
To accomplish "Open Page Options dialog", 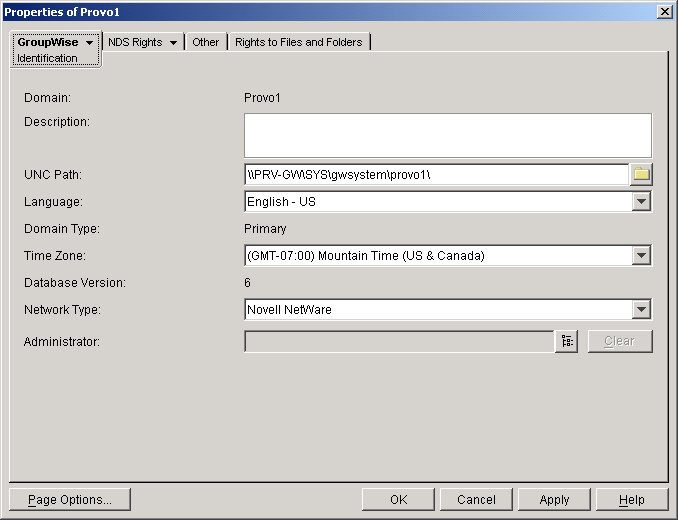I will [x=70, y=500].
